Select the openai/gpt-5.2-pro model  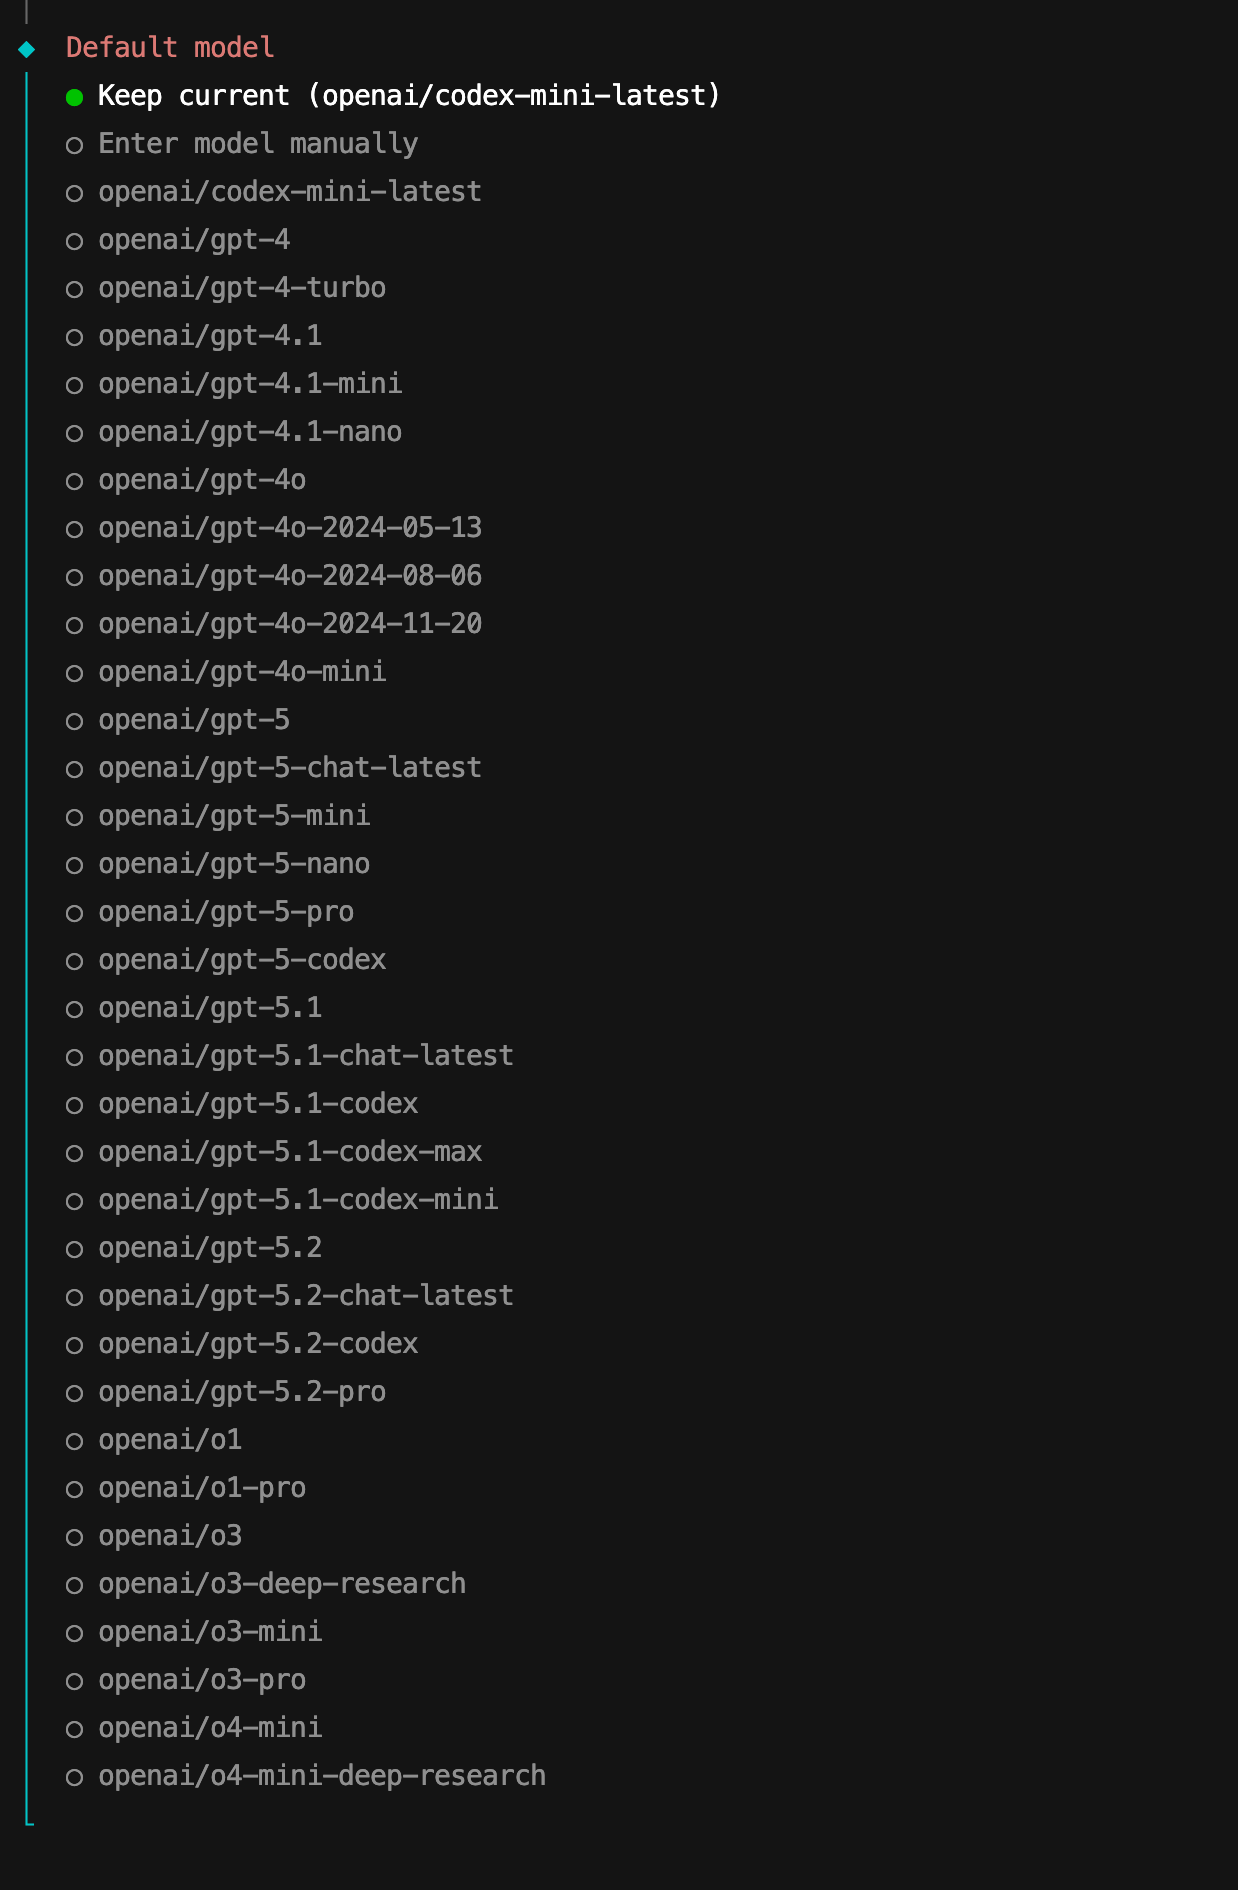tap(241, 1392)
